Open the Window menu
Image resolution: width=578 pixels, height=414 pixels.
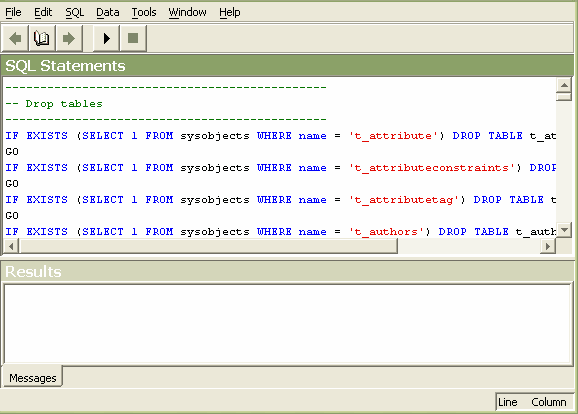click(188, 13)
